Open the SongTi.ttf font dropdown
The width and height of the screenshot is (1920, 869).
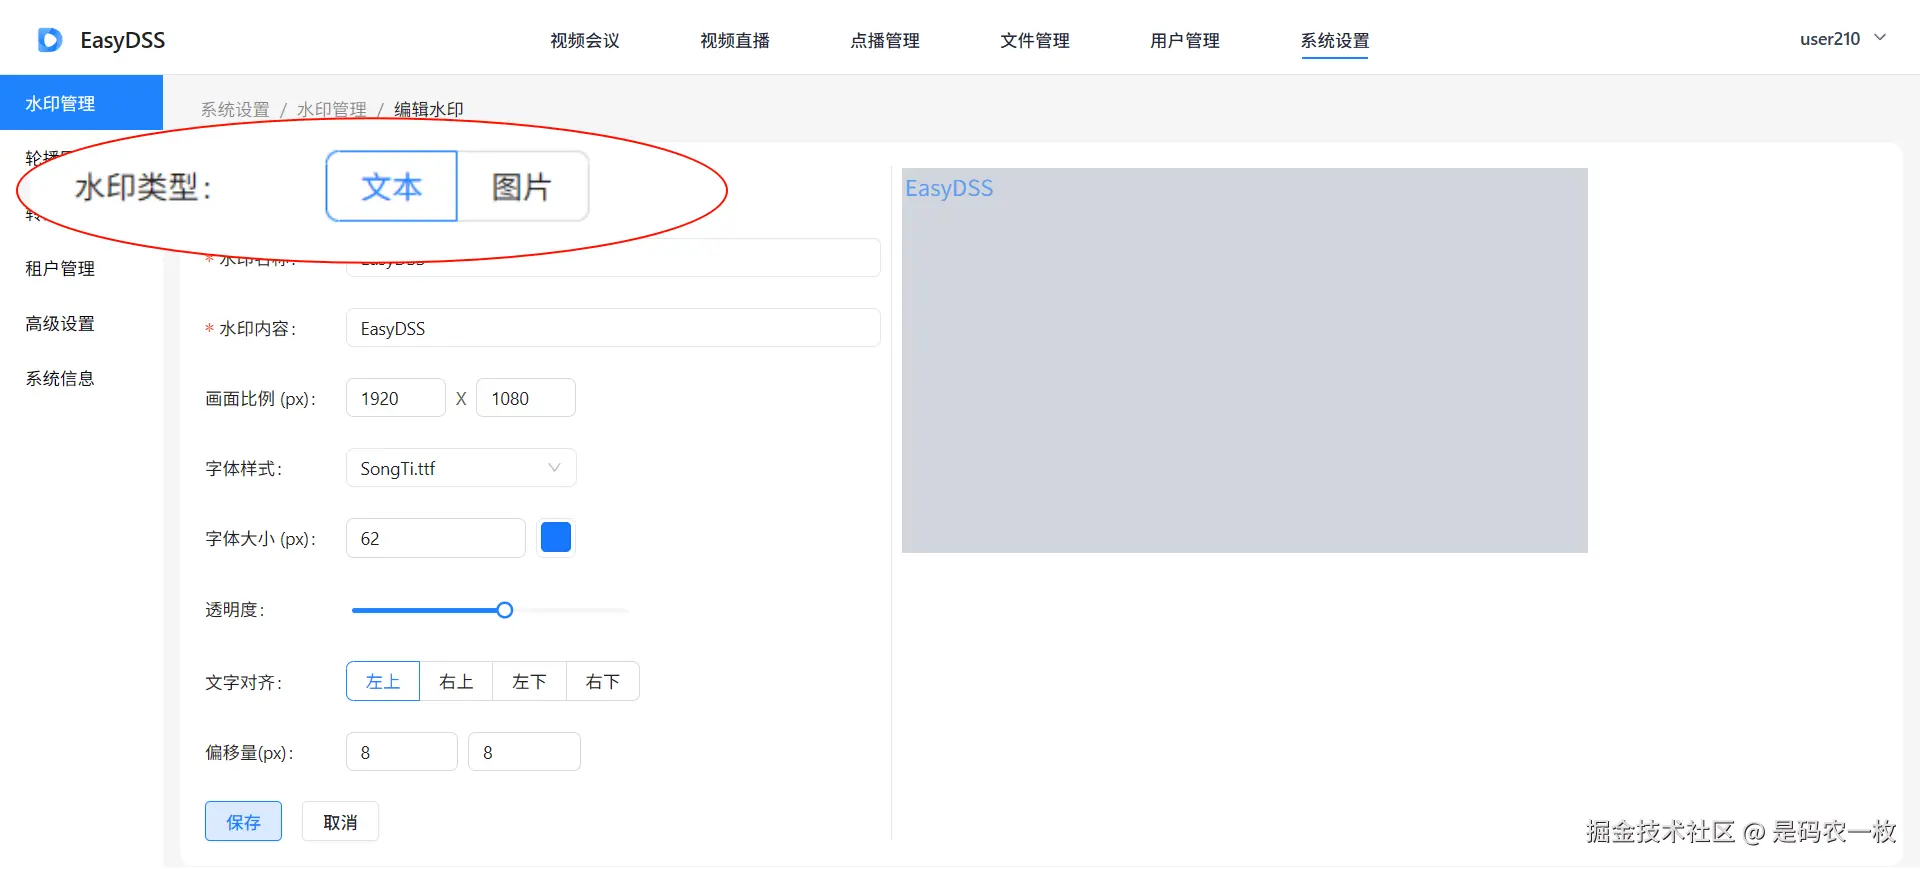coord(461,468)
